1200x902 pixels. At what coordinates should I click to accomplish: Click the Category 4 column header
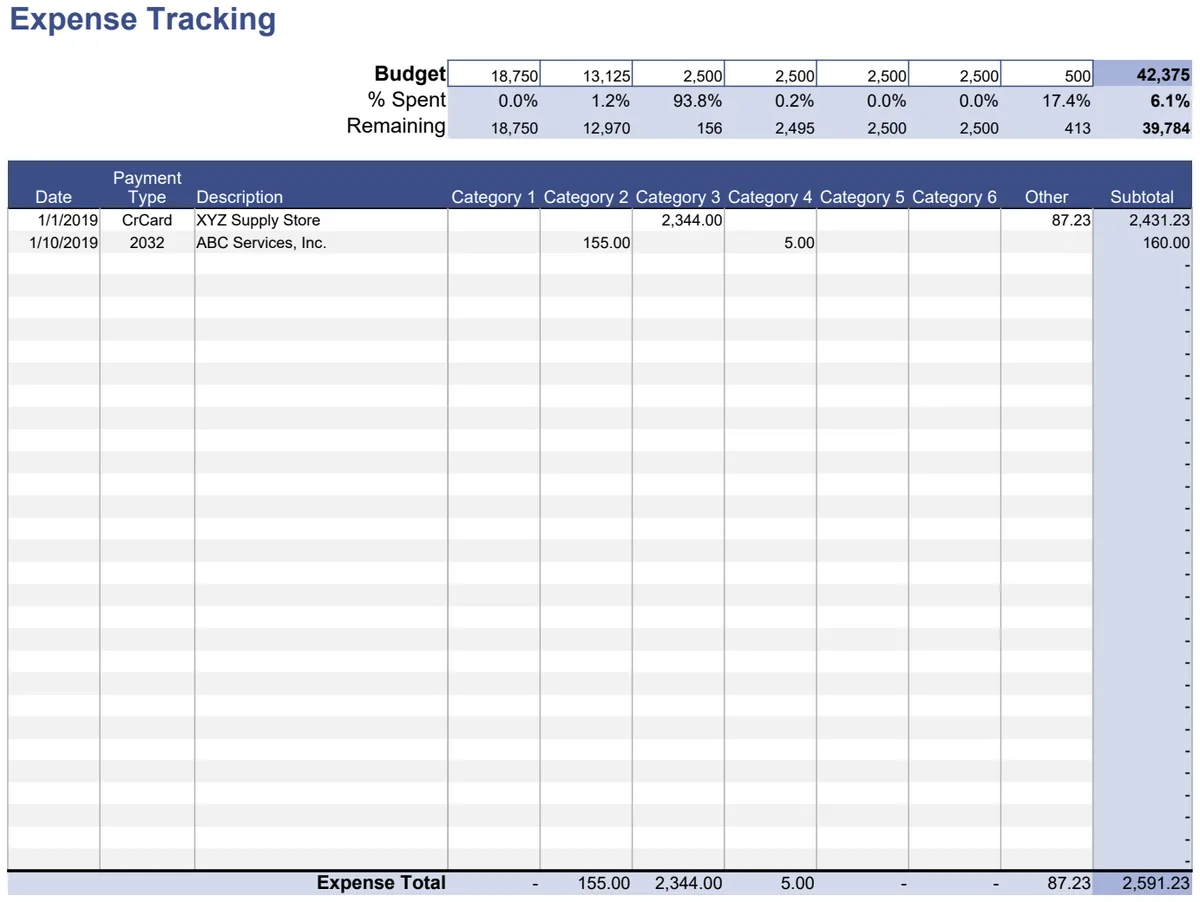770,197
